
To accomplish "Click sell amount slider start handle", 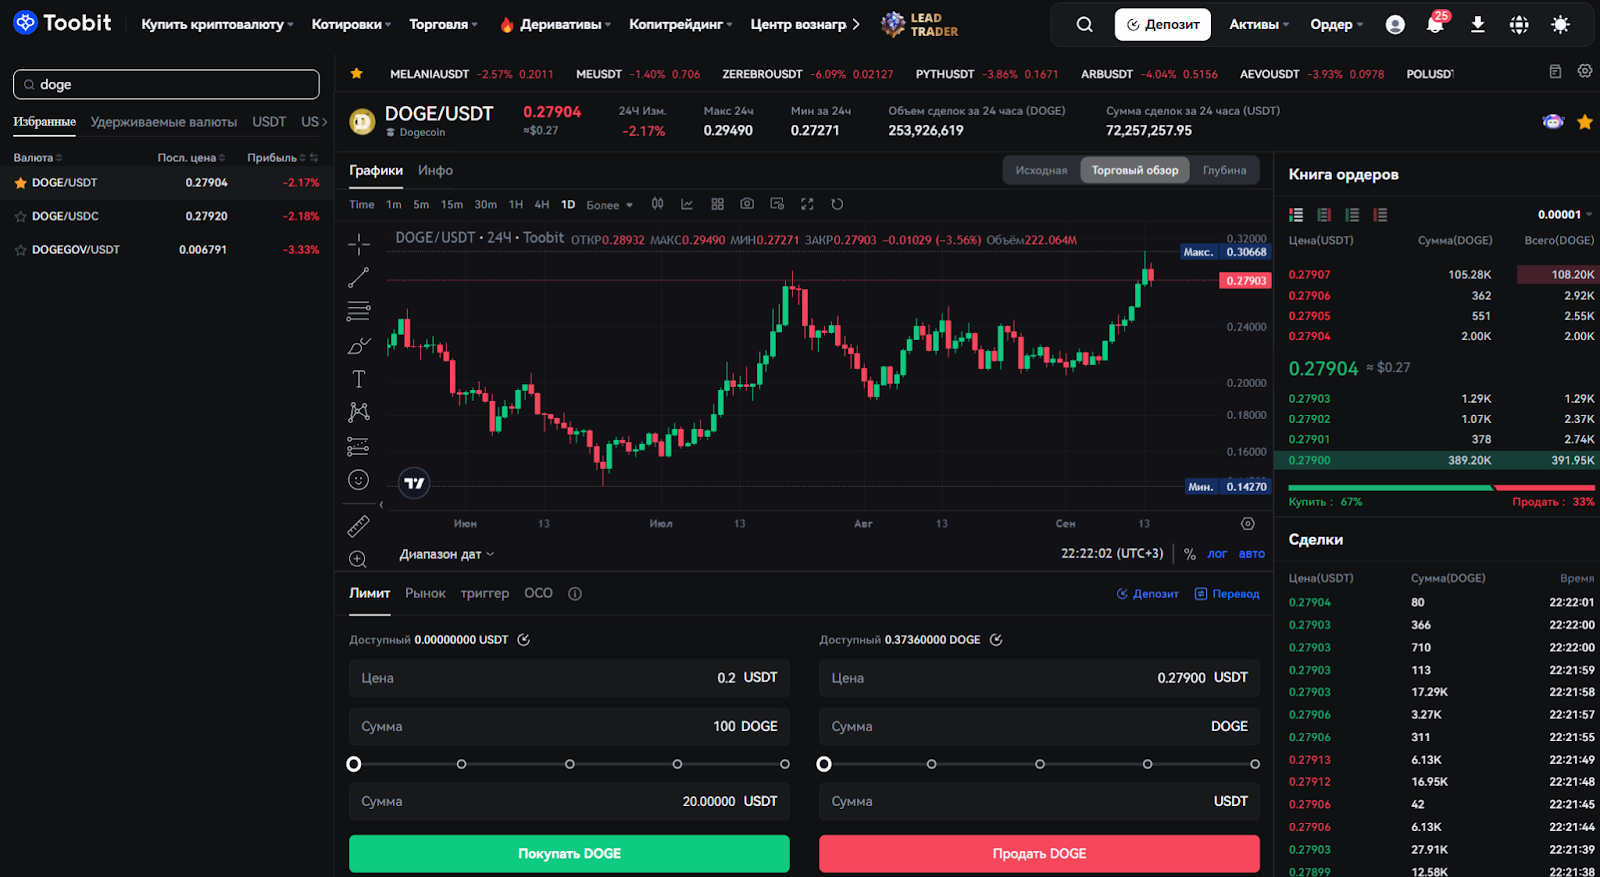I will pyautogui.click(x=824, y=764).
